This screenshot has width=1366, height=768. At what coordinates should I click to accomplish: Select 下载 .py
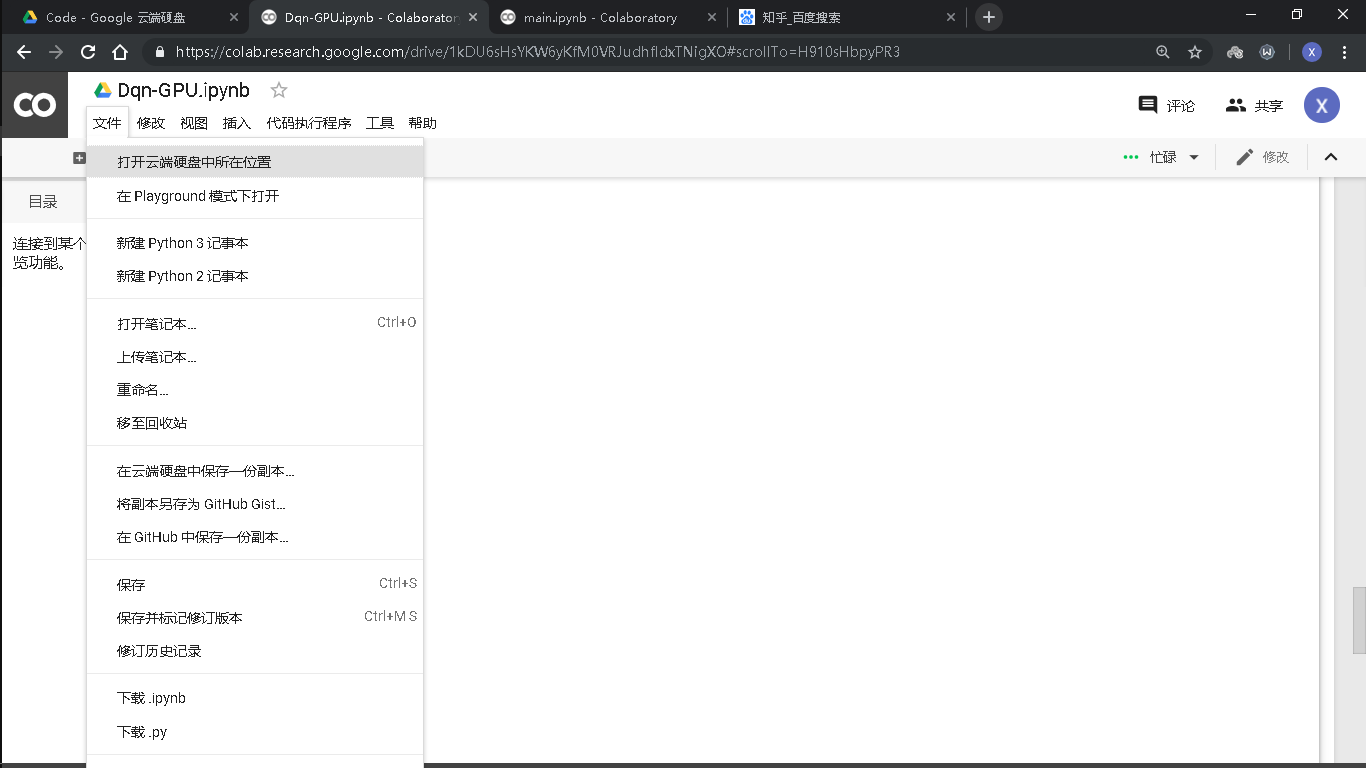click(x=255, y=732)
